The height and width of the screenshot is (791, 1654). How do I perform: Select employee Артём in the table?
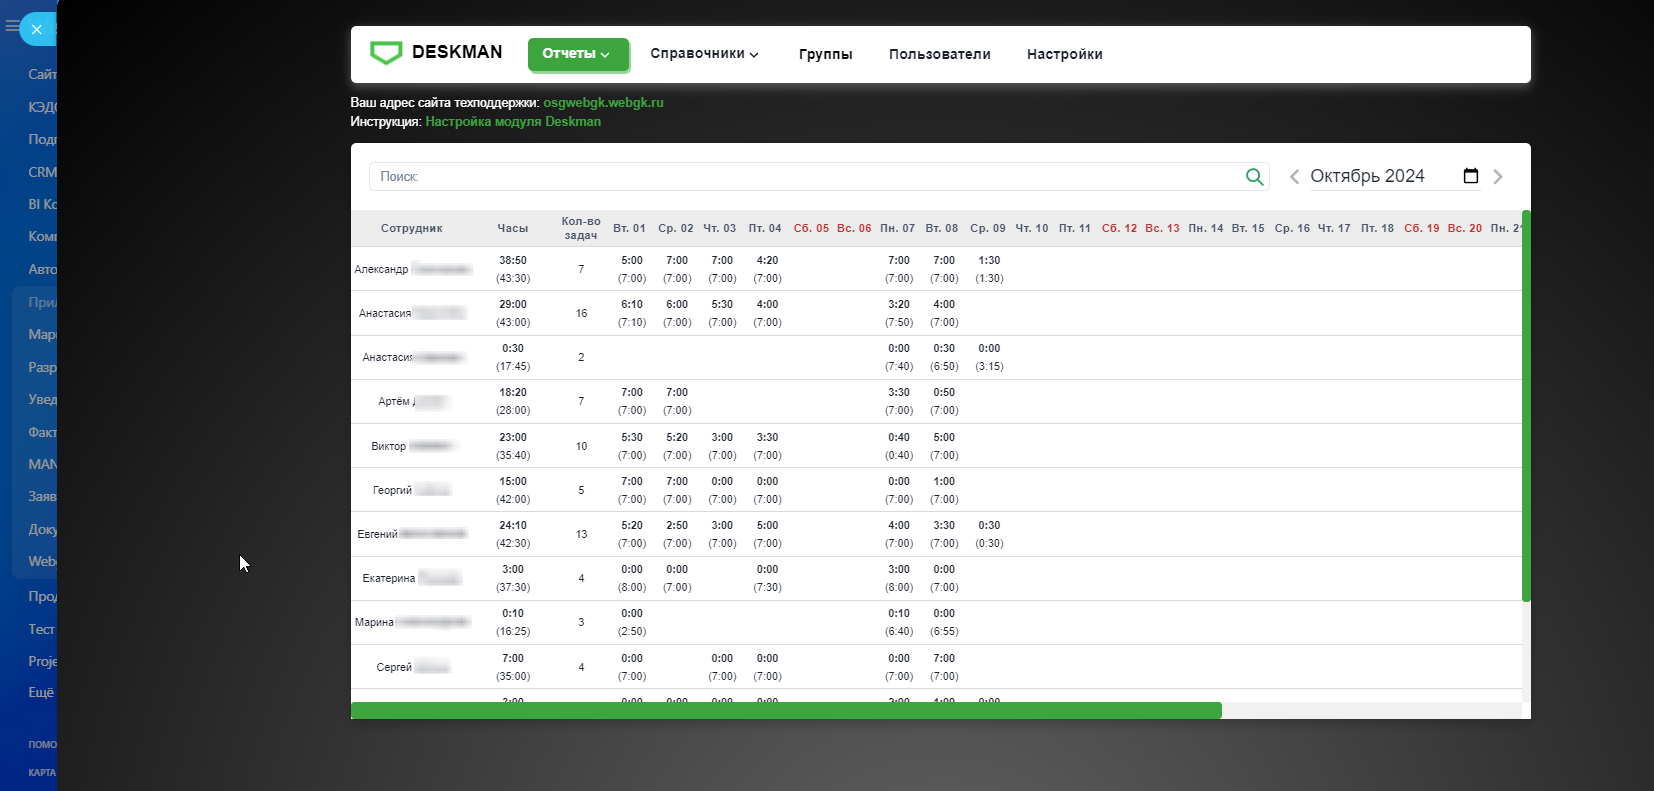(412, 401)
